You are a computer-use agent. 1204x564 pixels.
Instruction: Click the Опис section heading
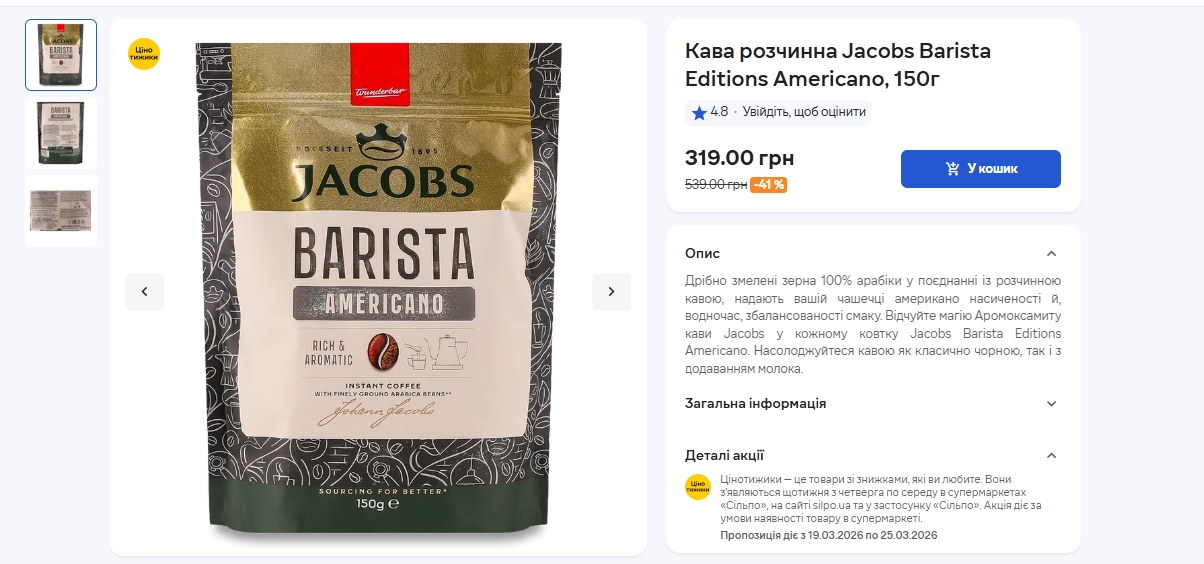(702, 253)
